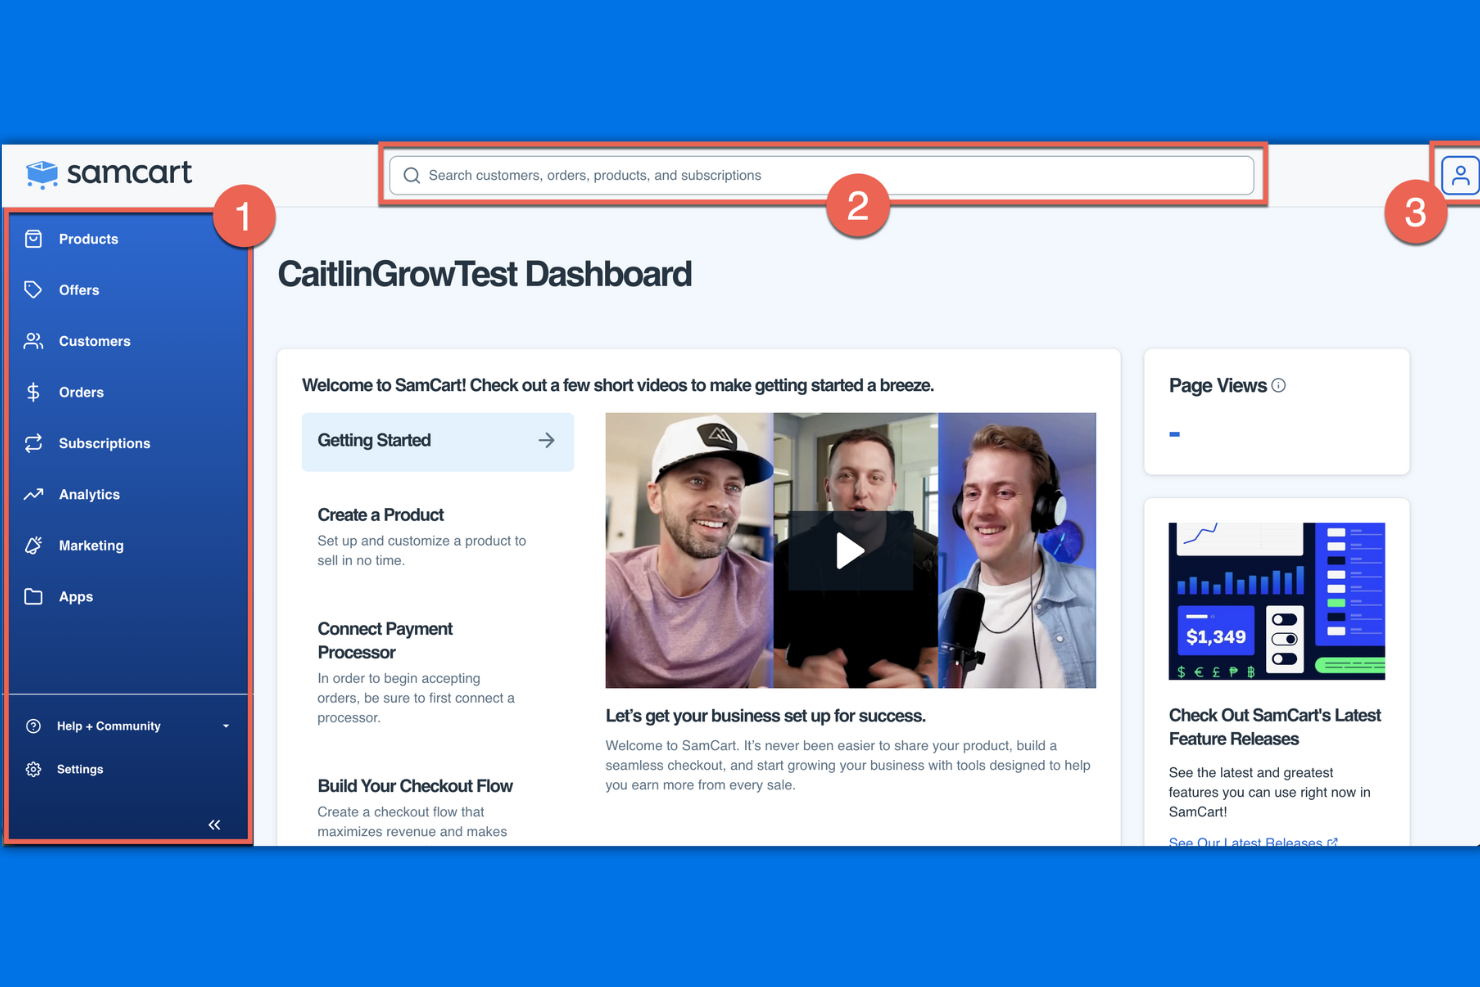1480x987 pixels.
Task: Open the Create a Product step
Action: tap(380, 514)
